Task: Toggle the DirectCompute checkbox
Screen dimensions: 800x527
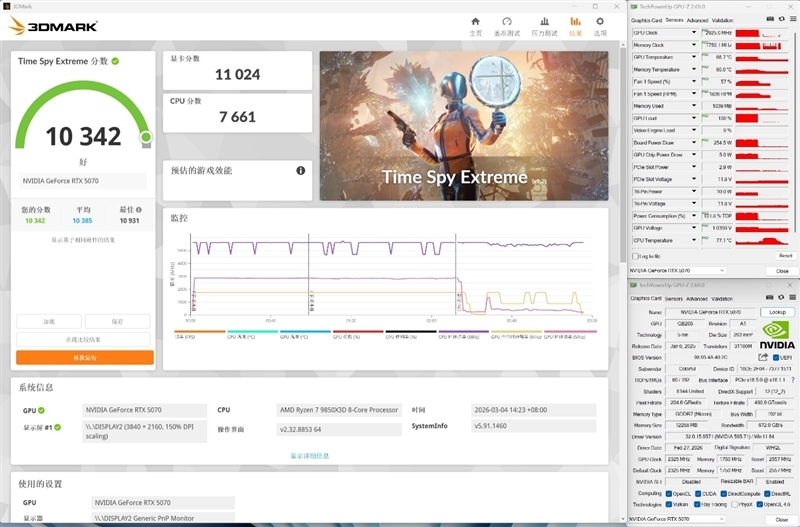Action: 723,494
